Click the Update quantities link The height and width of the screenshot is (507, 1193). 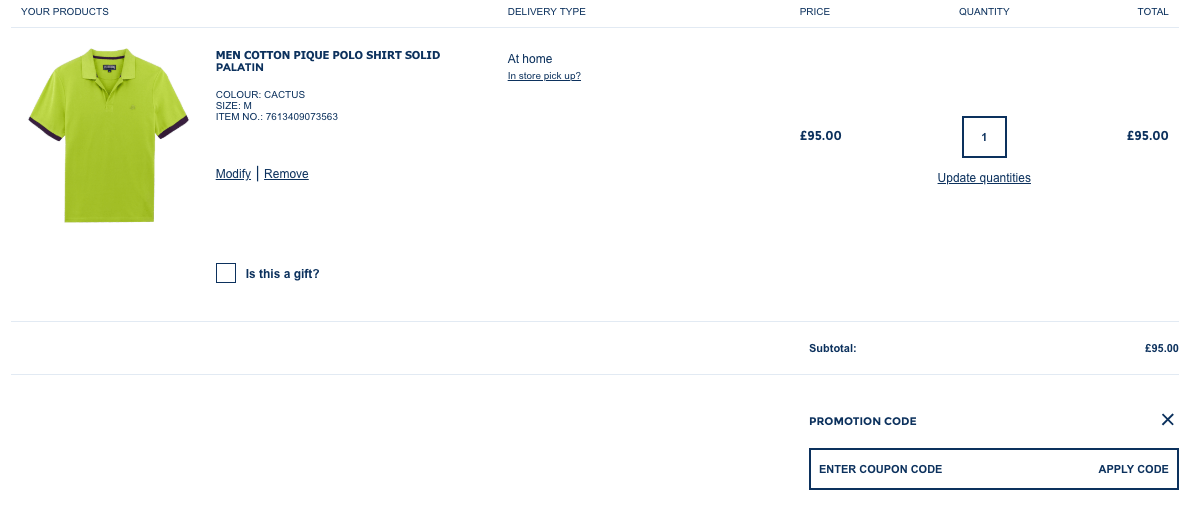tap(984, 178)
